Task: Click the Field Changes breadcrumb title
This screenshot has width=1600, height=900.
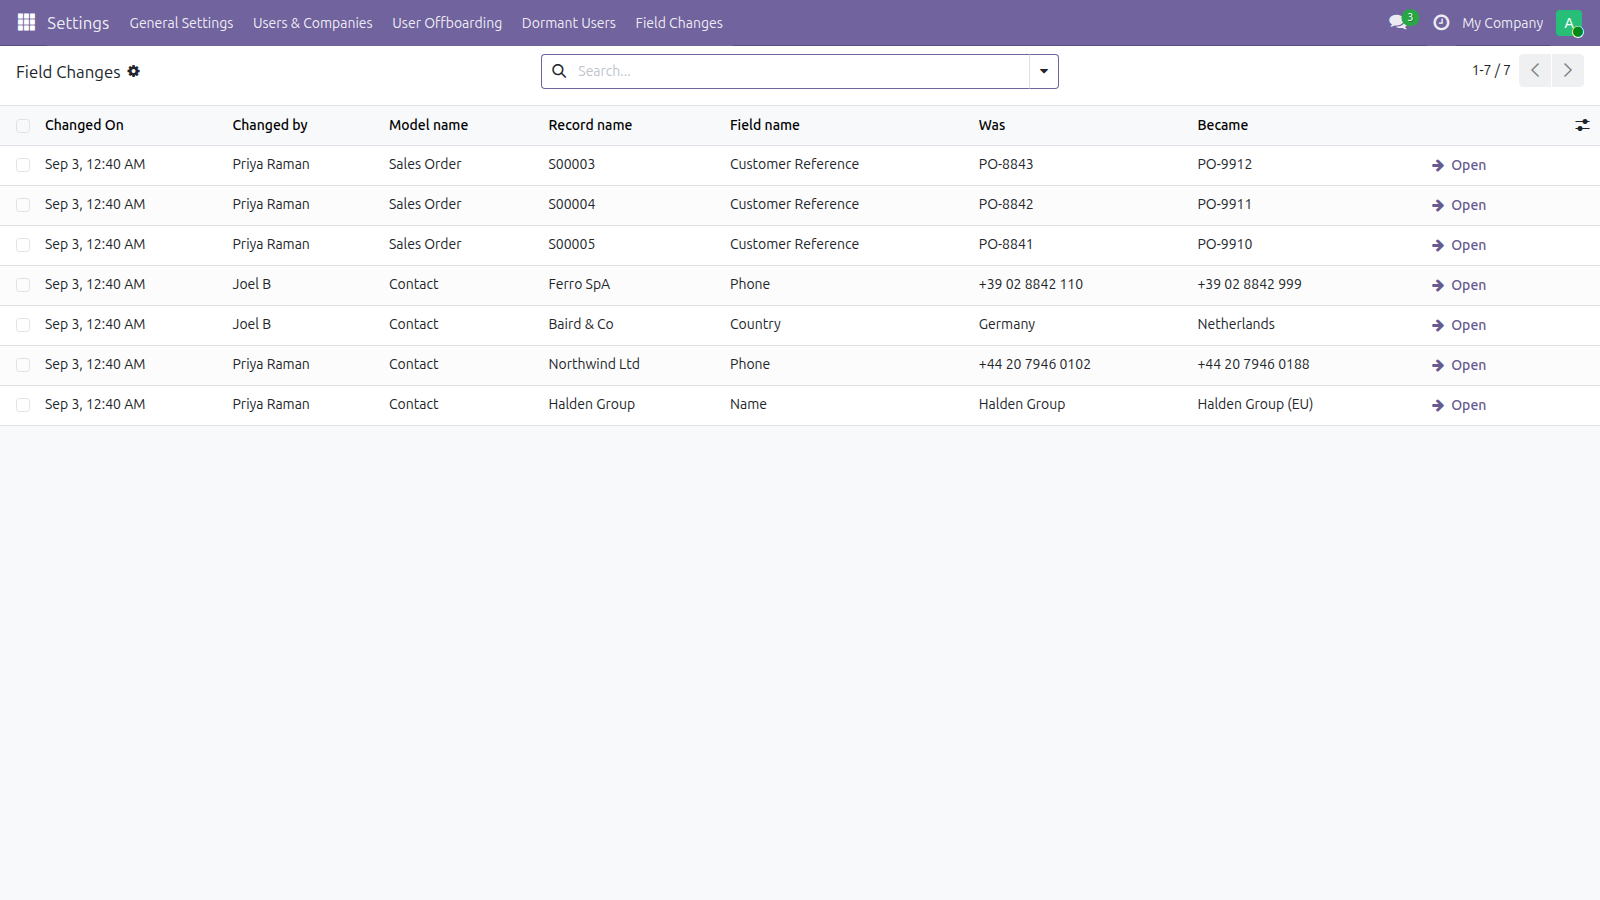Action: [68, 72]
